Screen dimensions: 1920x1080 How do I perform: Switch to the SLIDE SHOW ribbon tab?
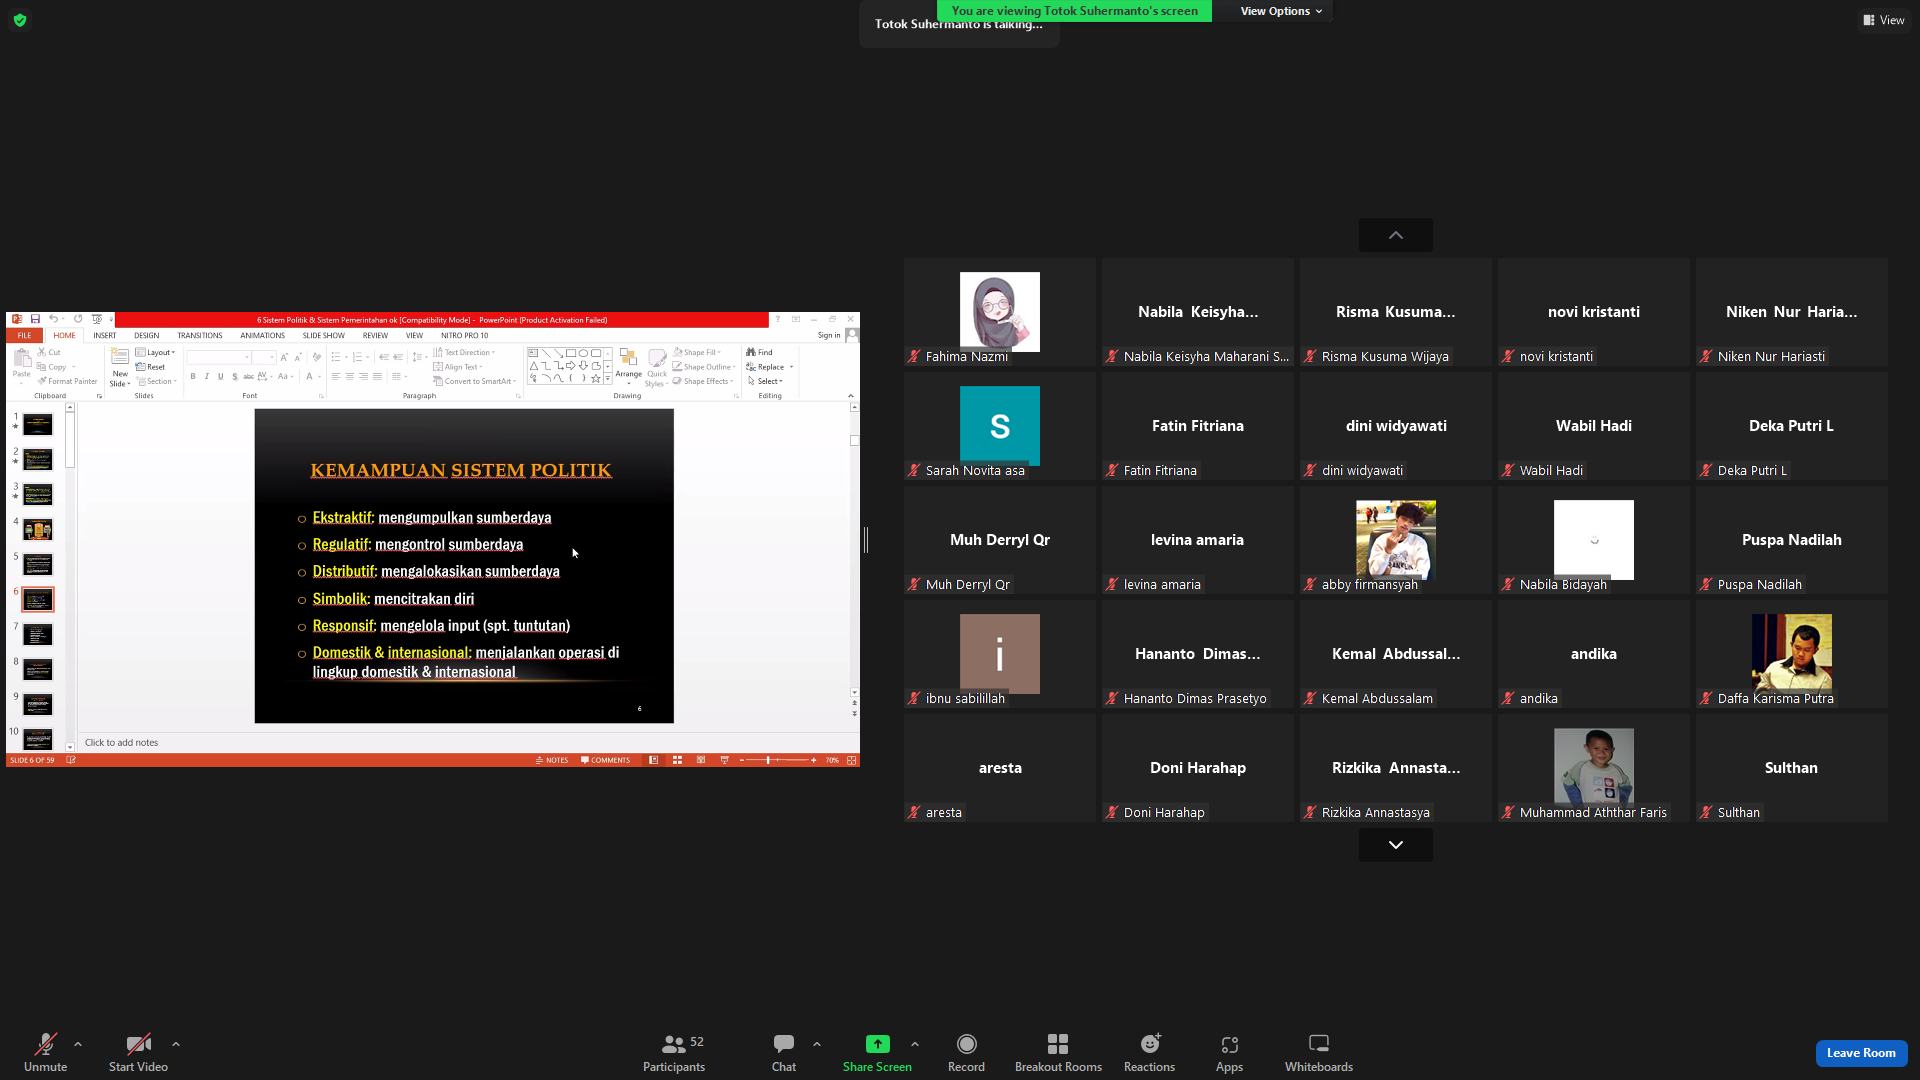click(x=324, y=336)
